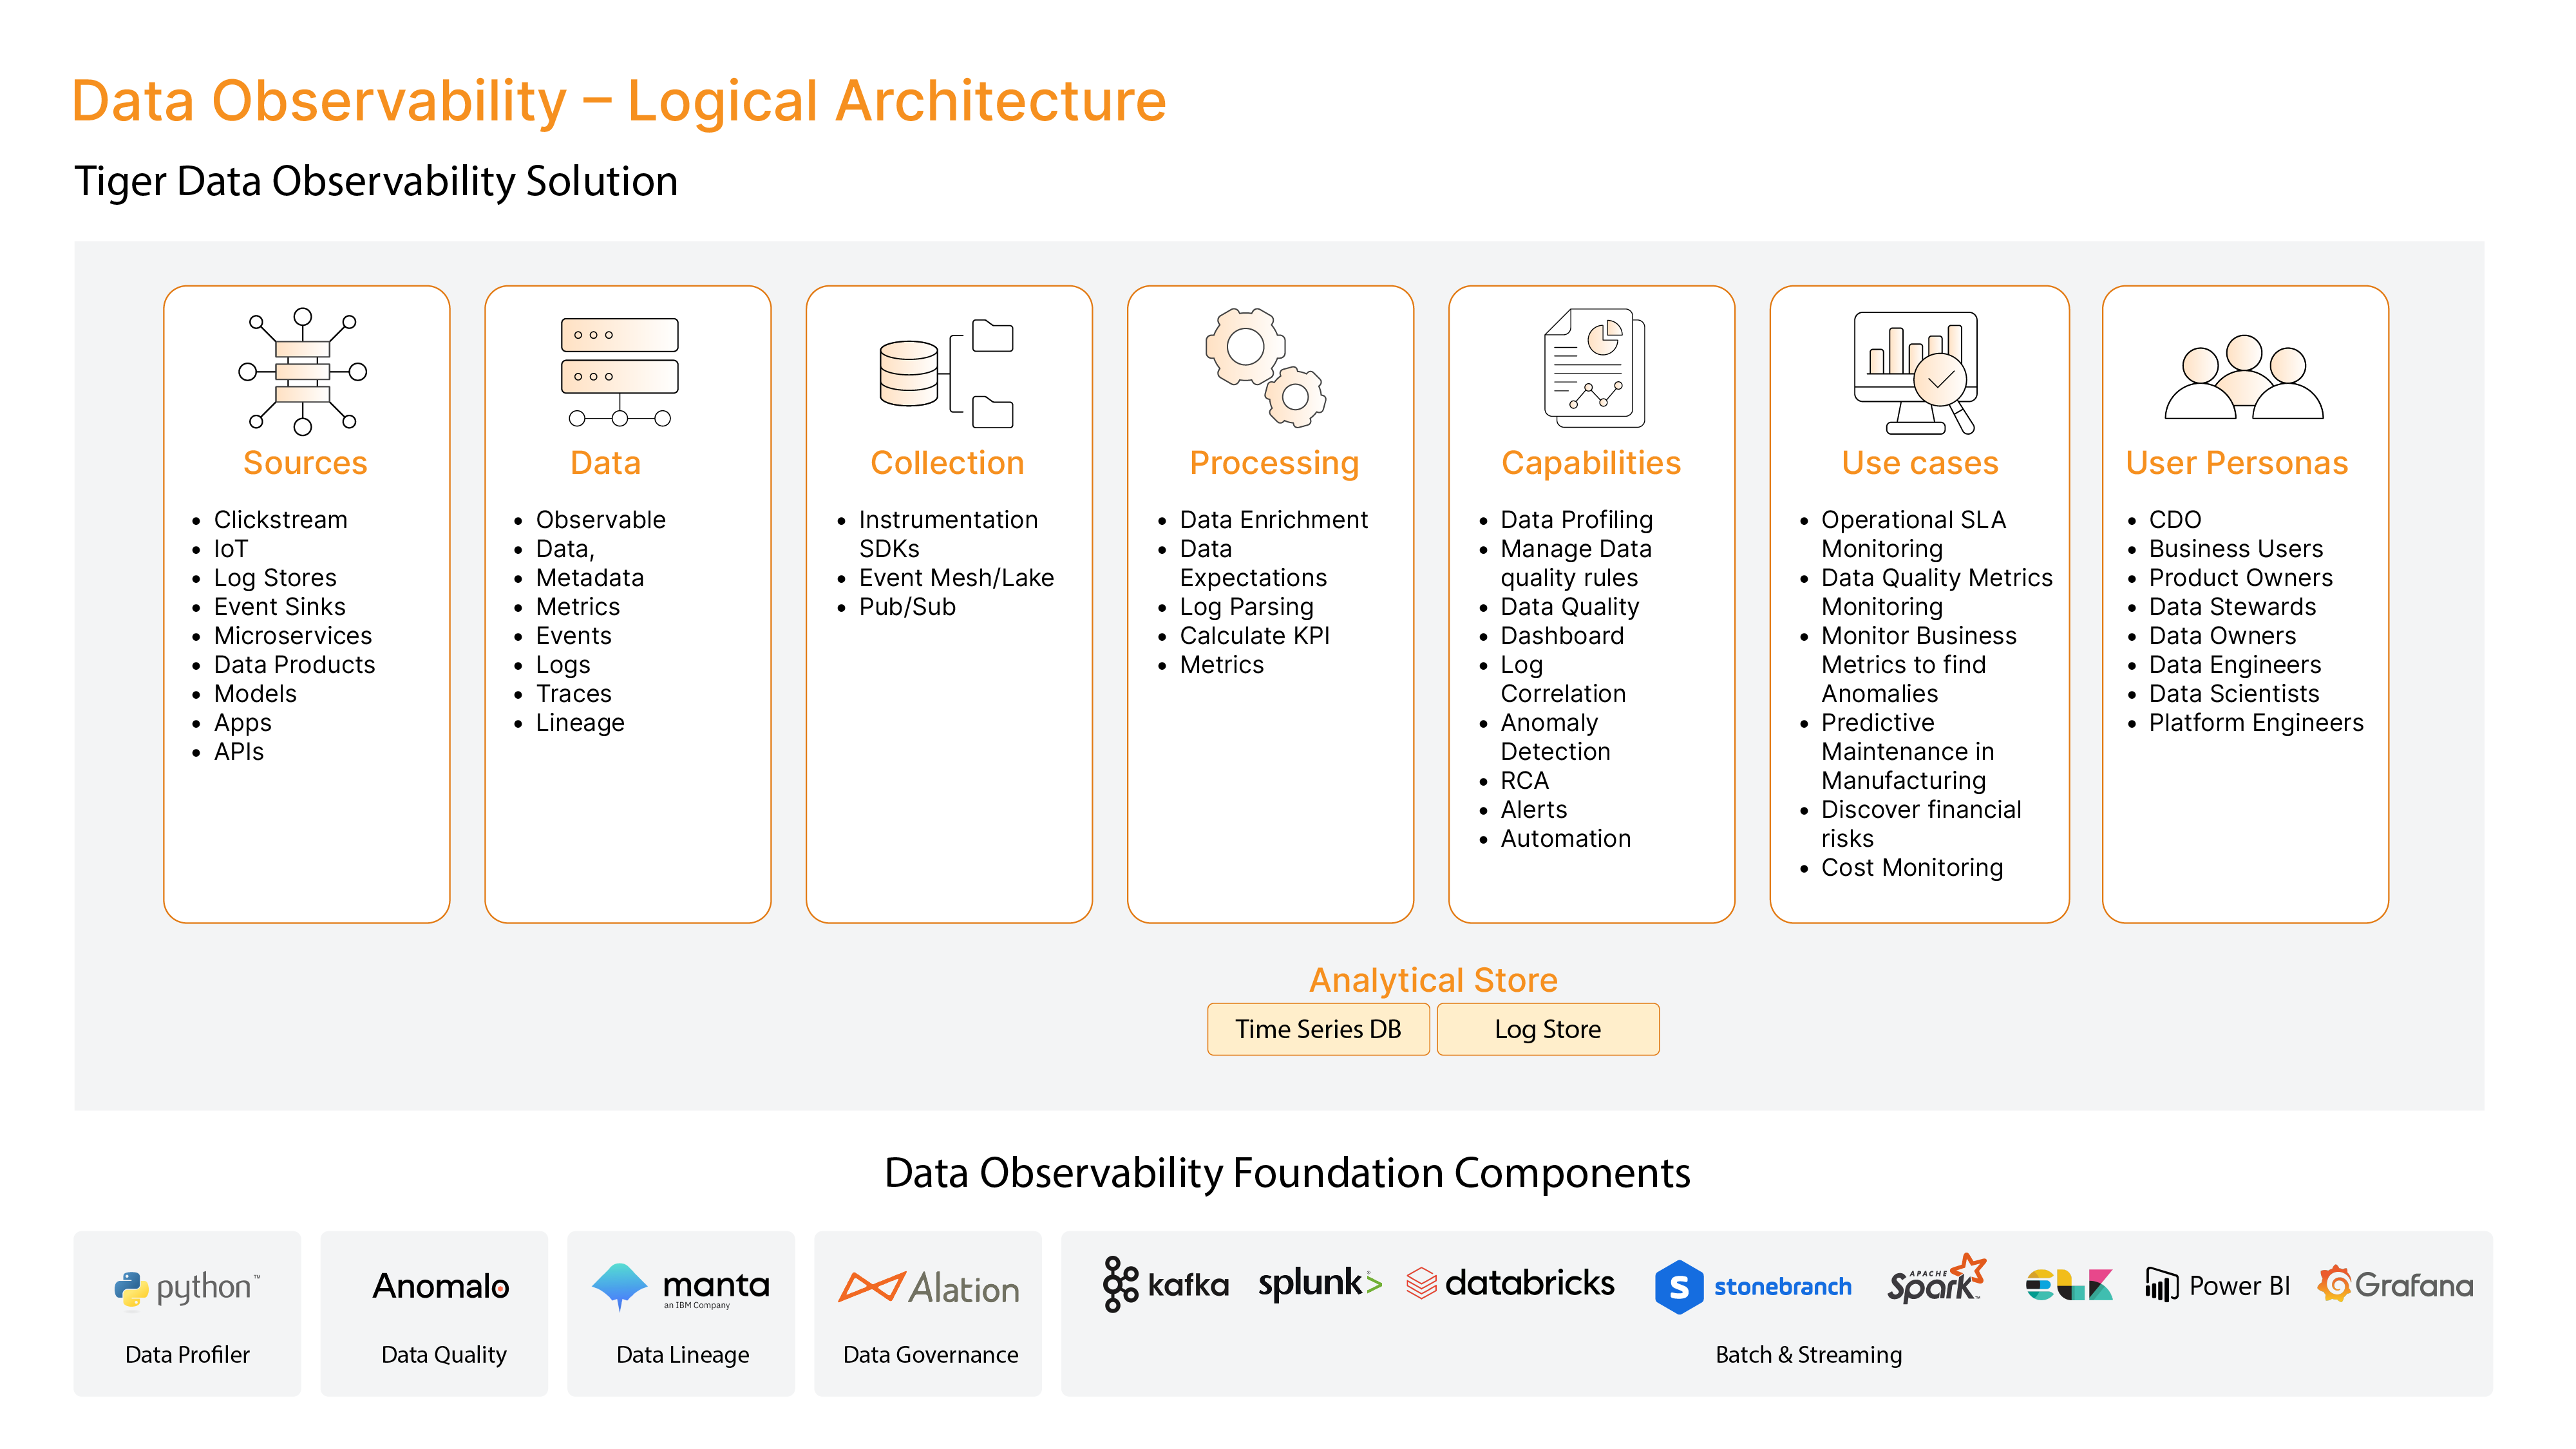The width and height of the screenshot is (2576, 1449).
Task: Click the Log Store analytical store button
Action: pyautogui.click(x=1544, y=1026)
